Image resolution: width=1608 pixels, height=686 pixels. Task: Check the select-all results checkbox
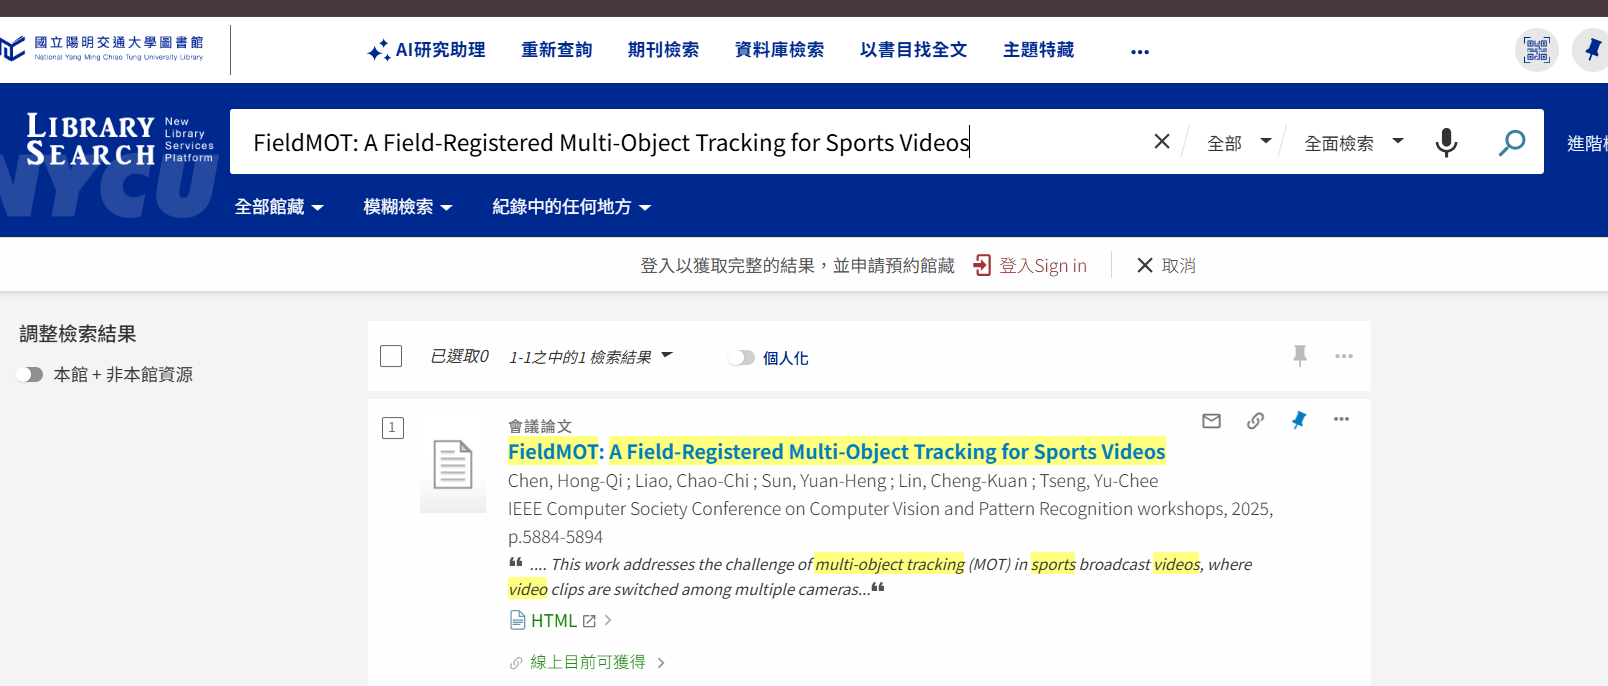pyautogui.click(x=391, y=356)
